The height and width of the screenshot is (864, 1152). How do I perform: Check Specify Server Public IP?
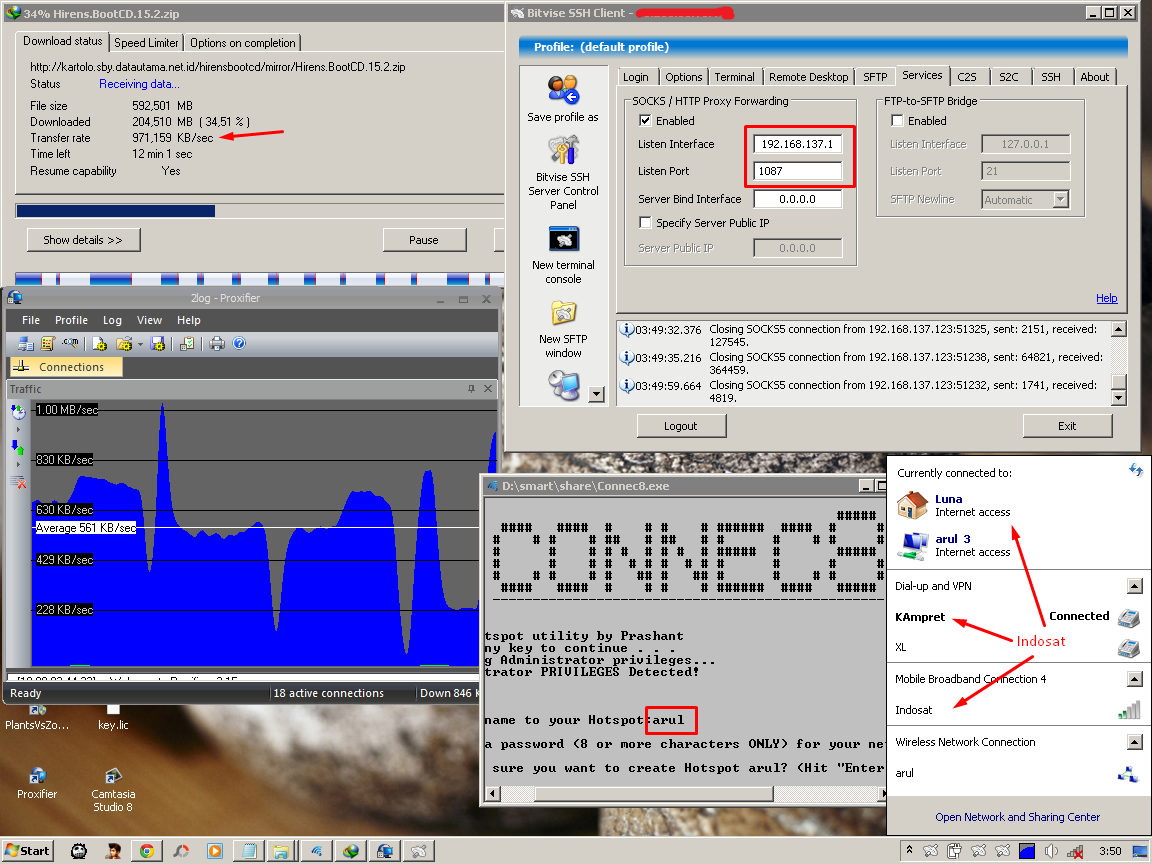(x=645, y=223)
